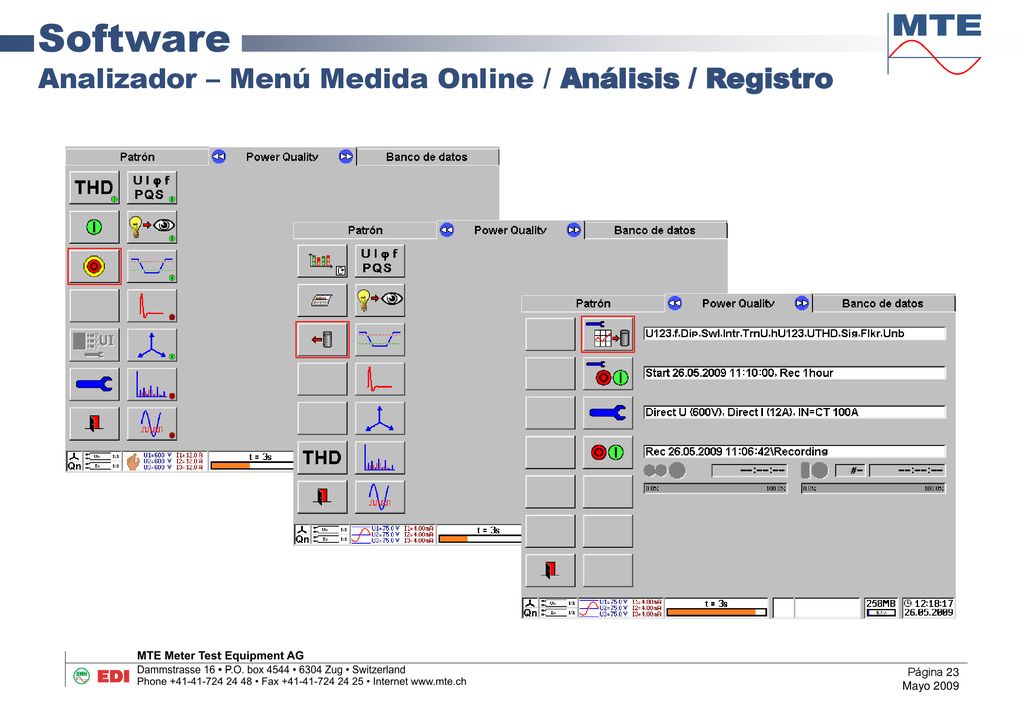Image resolution: width=1024 pixels, height=724 pixels.
Task: Click red/green record toggle in right window
Action: point(607,452)
